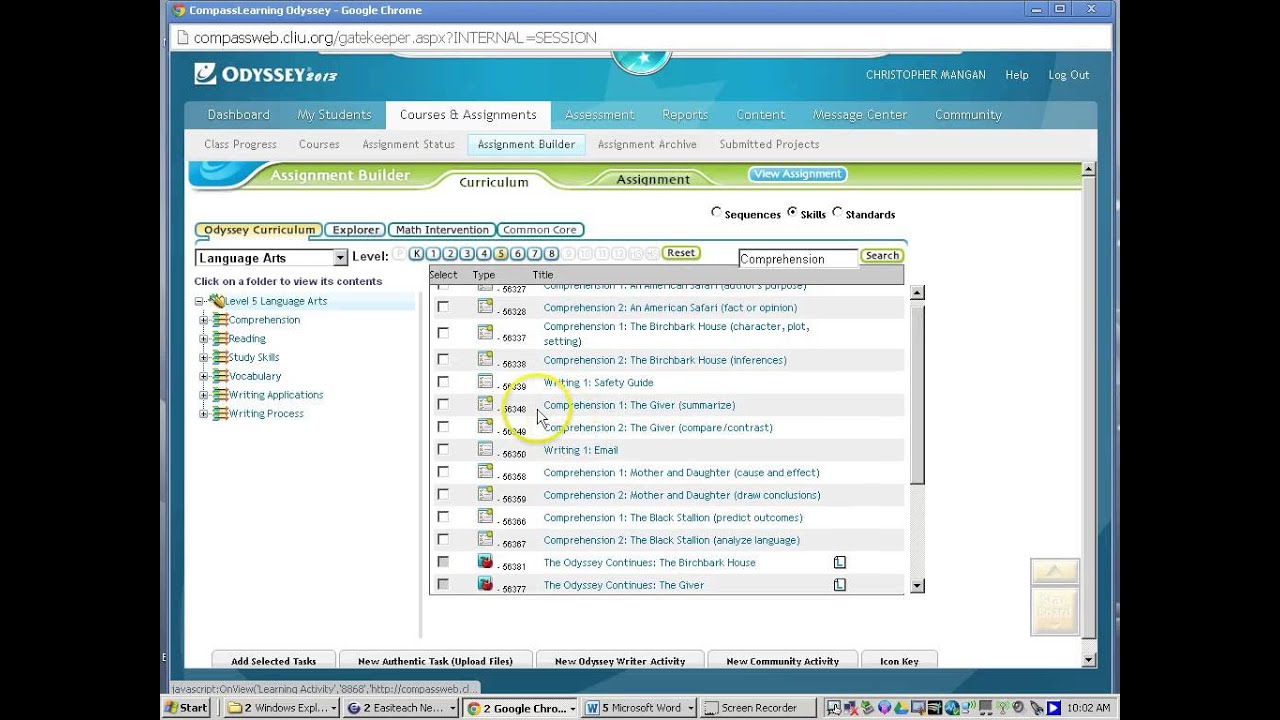Click icon for The Black Stallion (predict outcomes)
This screenshot has width=1280, height=720.
485,516
